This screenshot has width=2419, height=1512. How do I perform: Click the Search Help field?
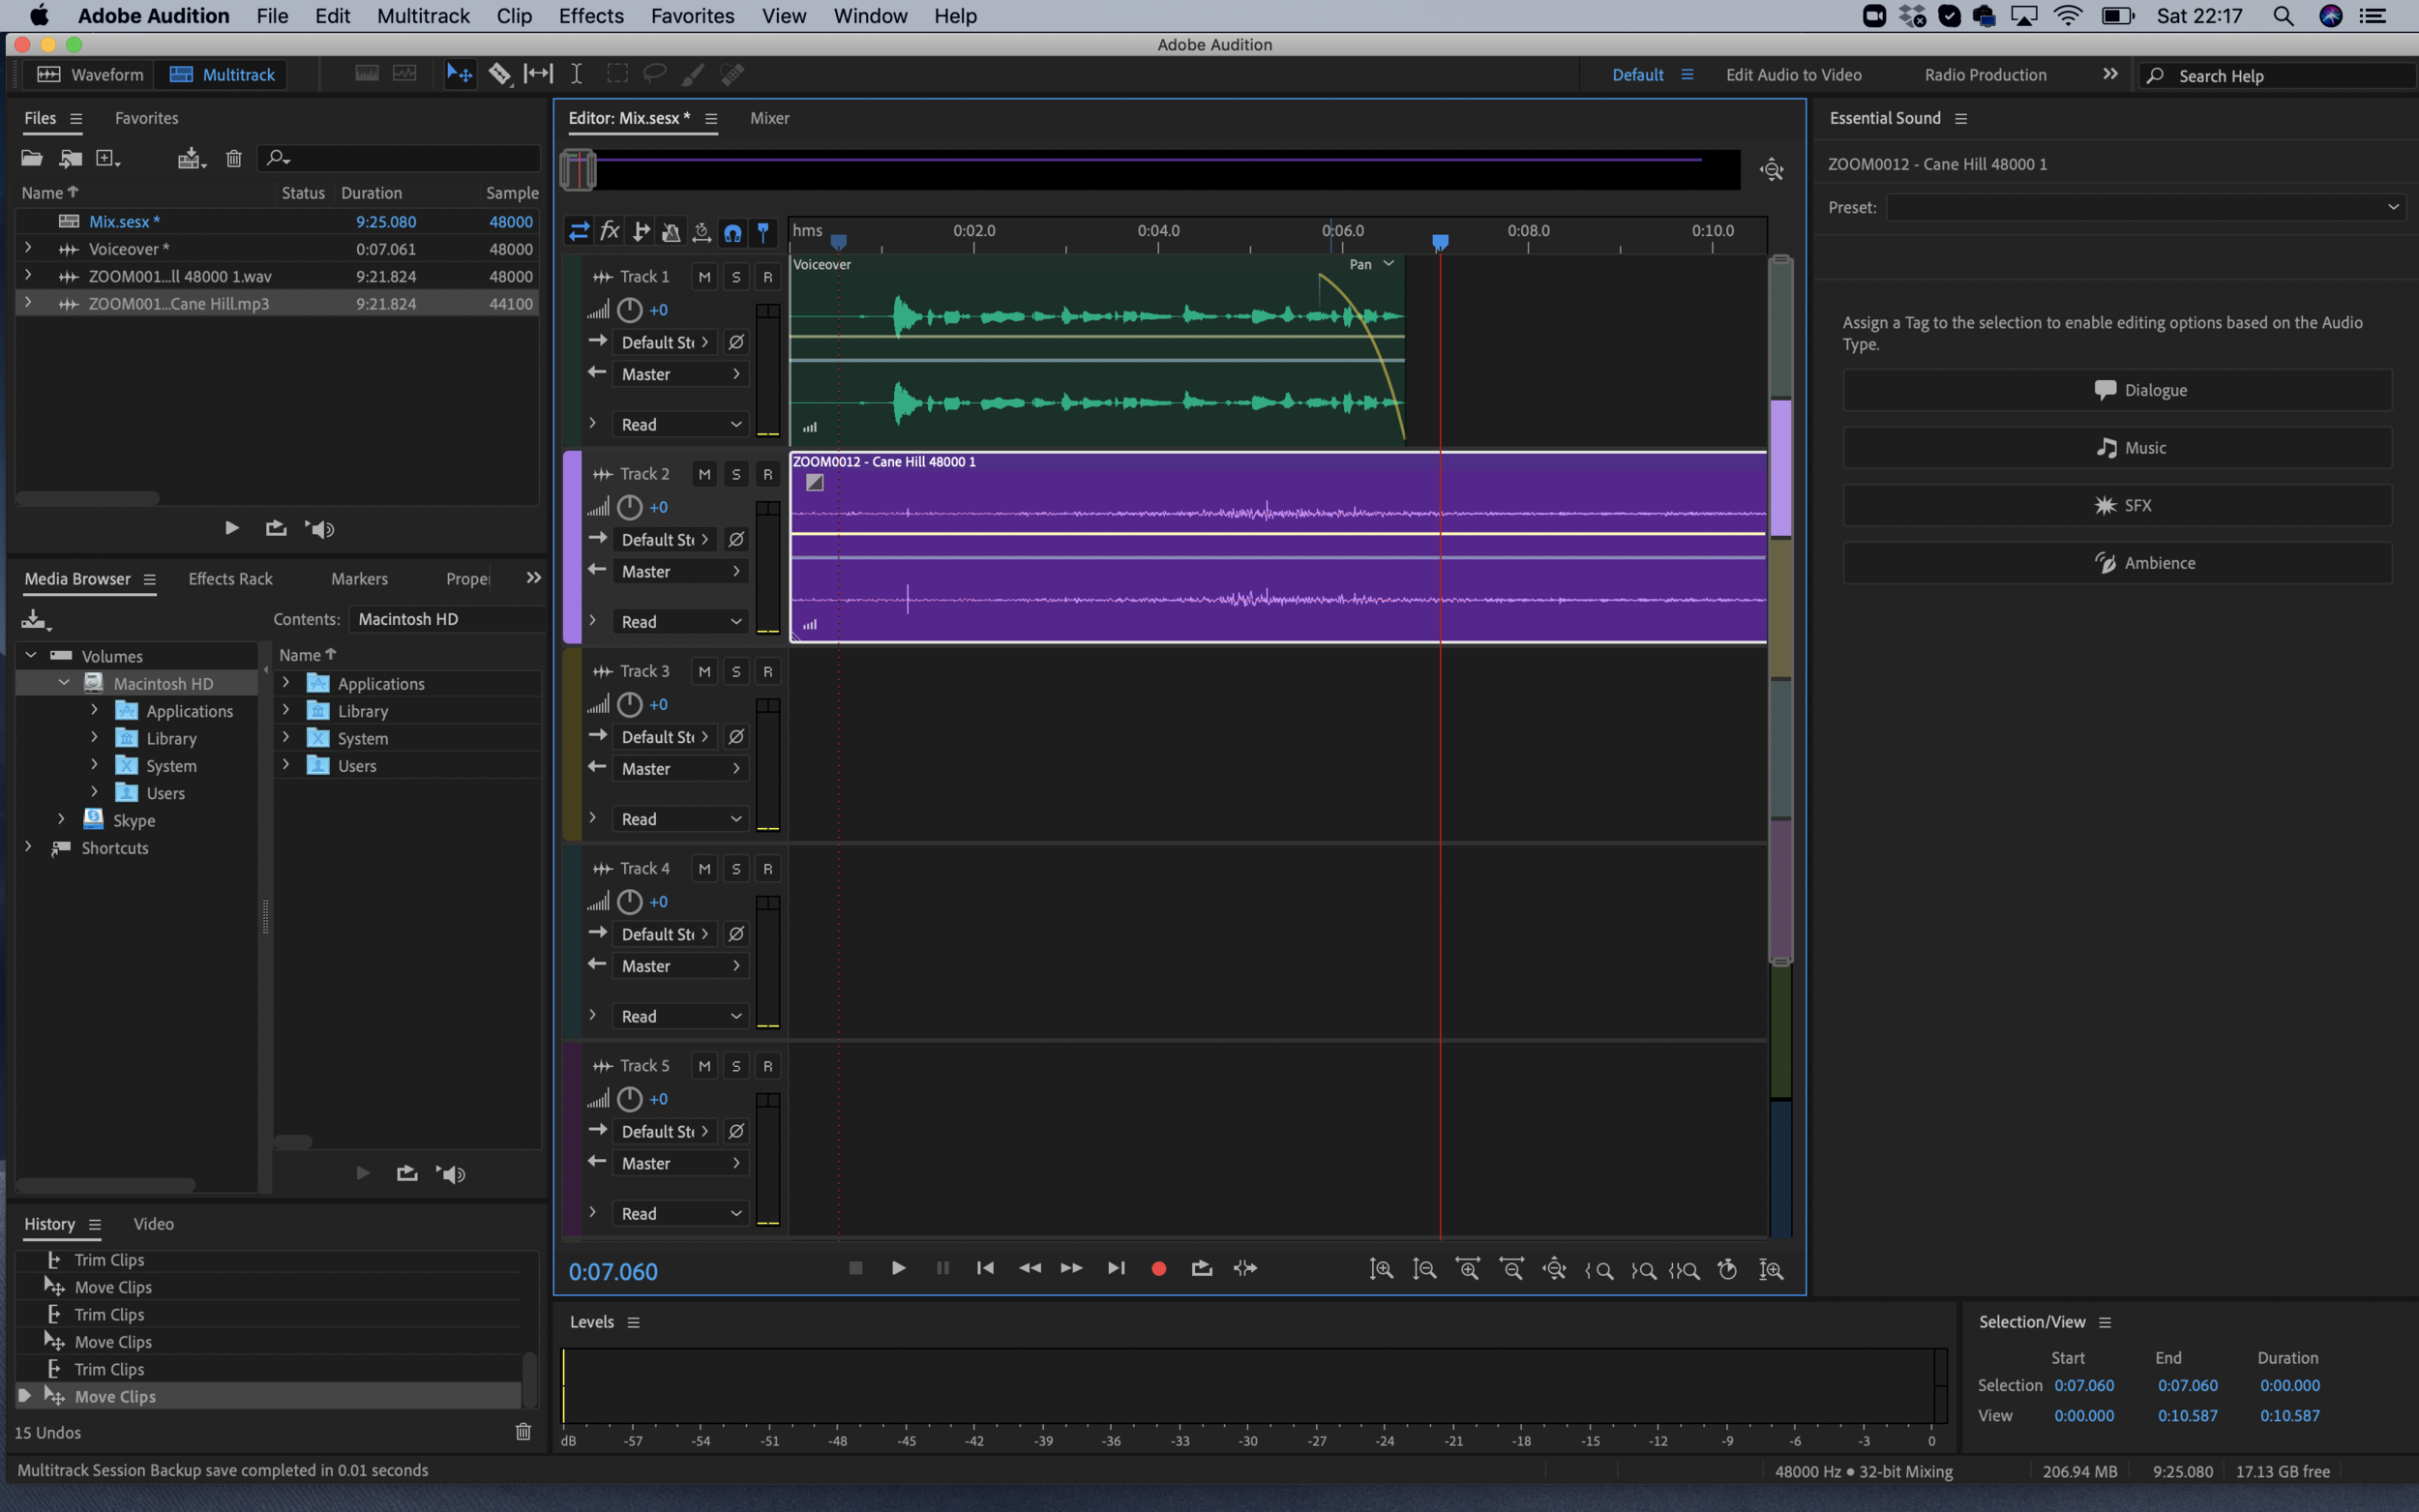pyautogui.click(x=2279, y=76)
